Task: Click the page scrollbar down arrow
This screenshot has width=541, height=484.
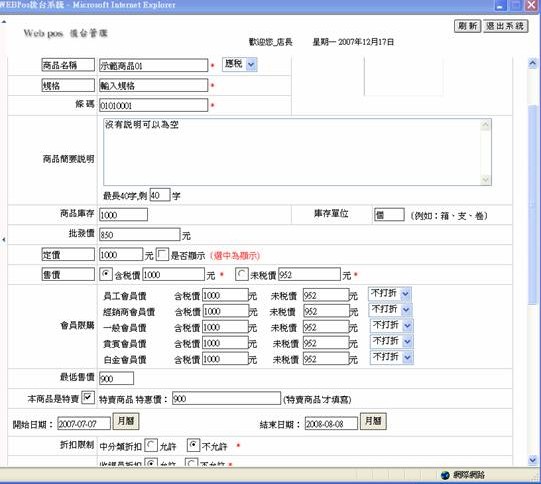Action: click(533, 459)
